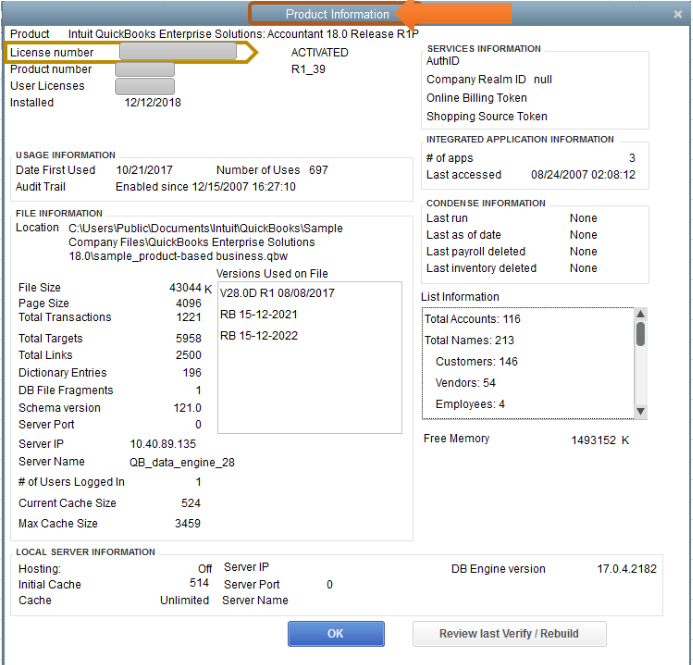The width and height of the screenshot is (693, 665).
Task: Select version entry V28.0D R1 08/08/2017
Action: (x=277, y=293)
